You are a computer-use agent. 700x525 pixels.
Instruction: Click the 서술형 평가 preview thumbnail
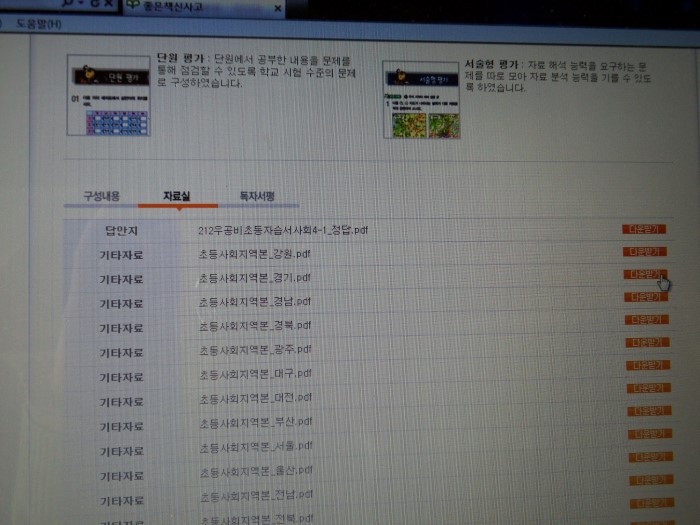tap(423, 98)
